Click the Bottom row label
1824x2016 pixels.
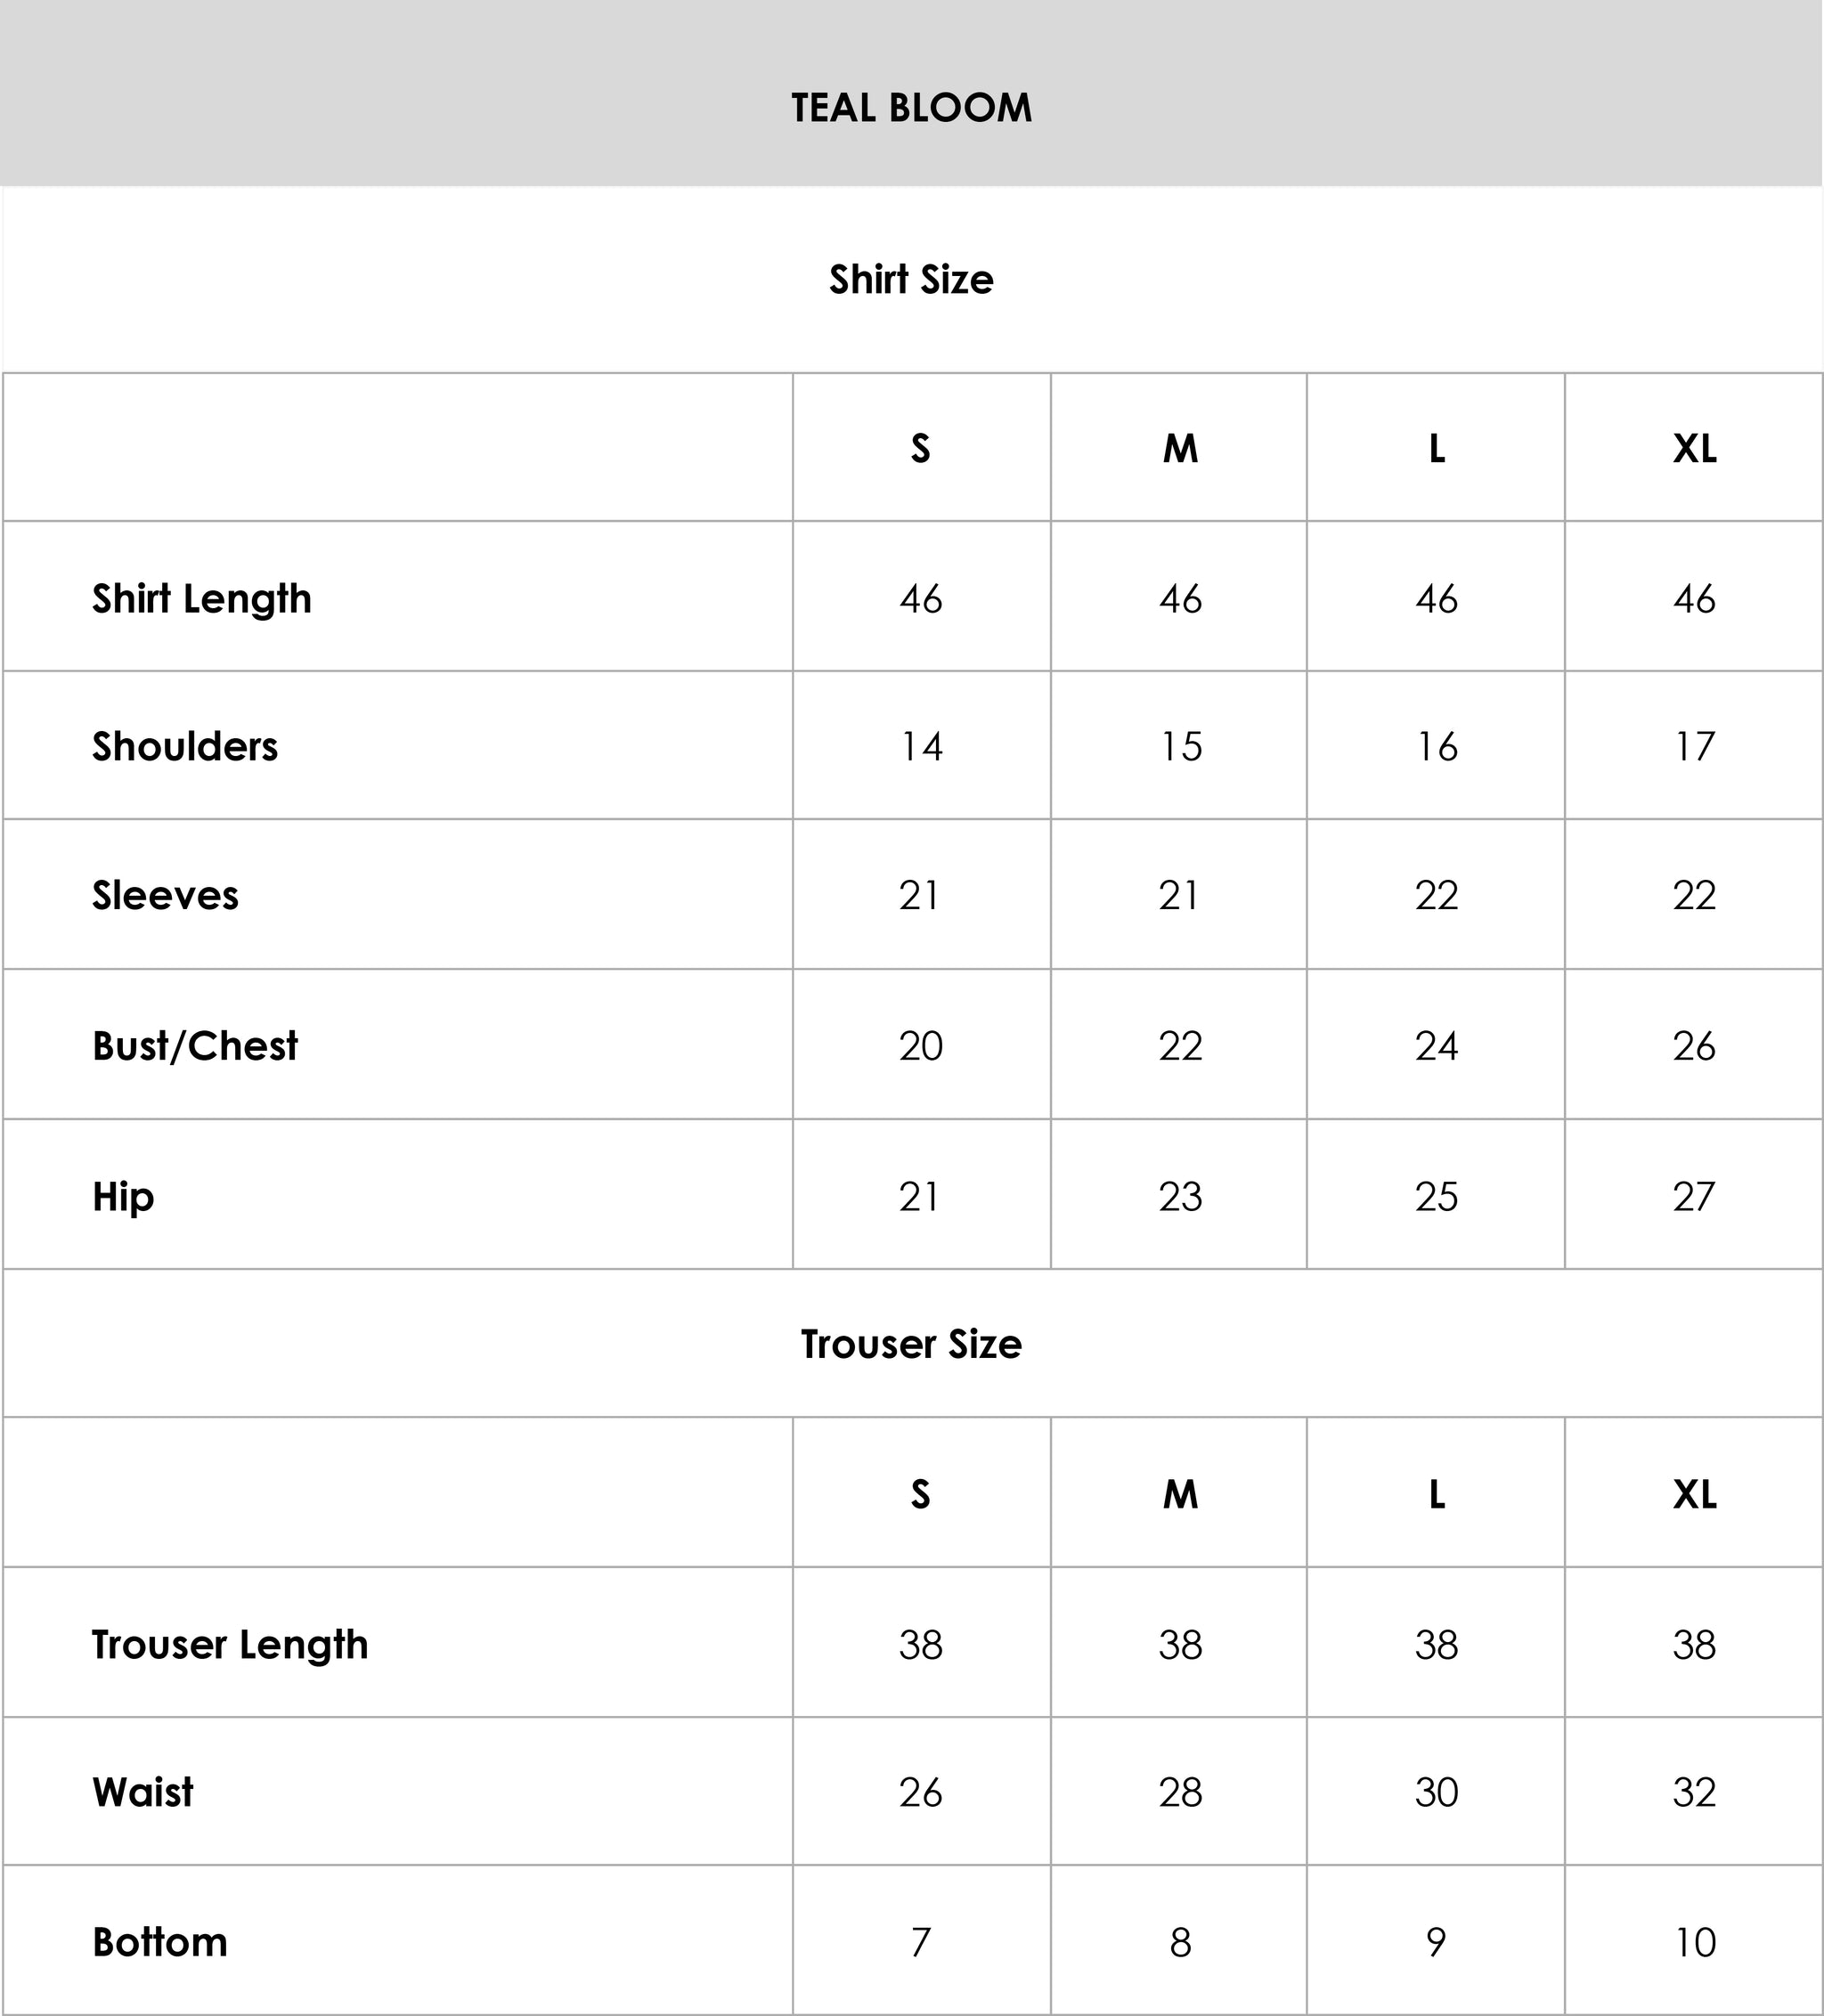click(x=160, y=1942)
